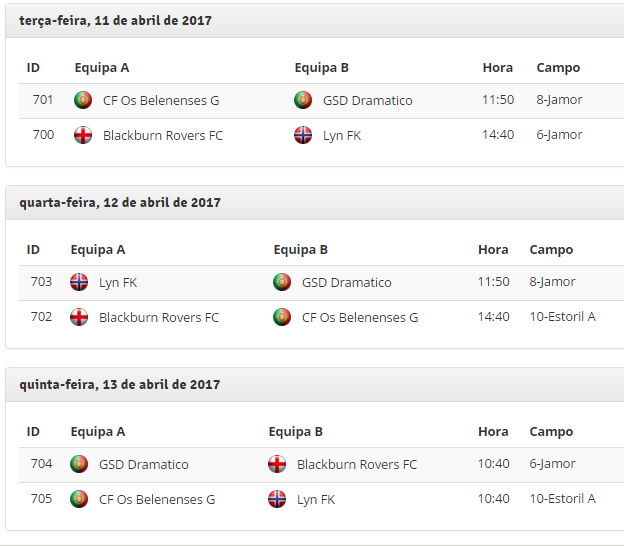Open the 8-Jamor field for match 701

tap(560, 100)
